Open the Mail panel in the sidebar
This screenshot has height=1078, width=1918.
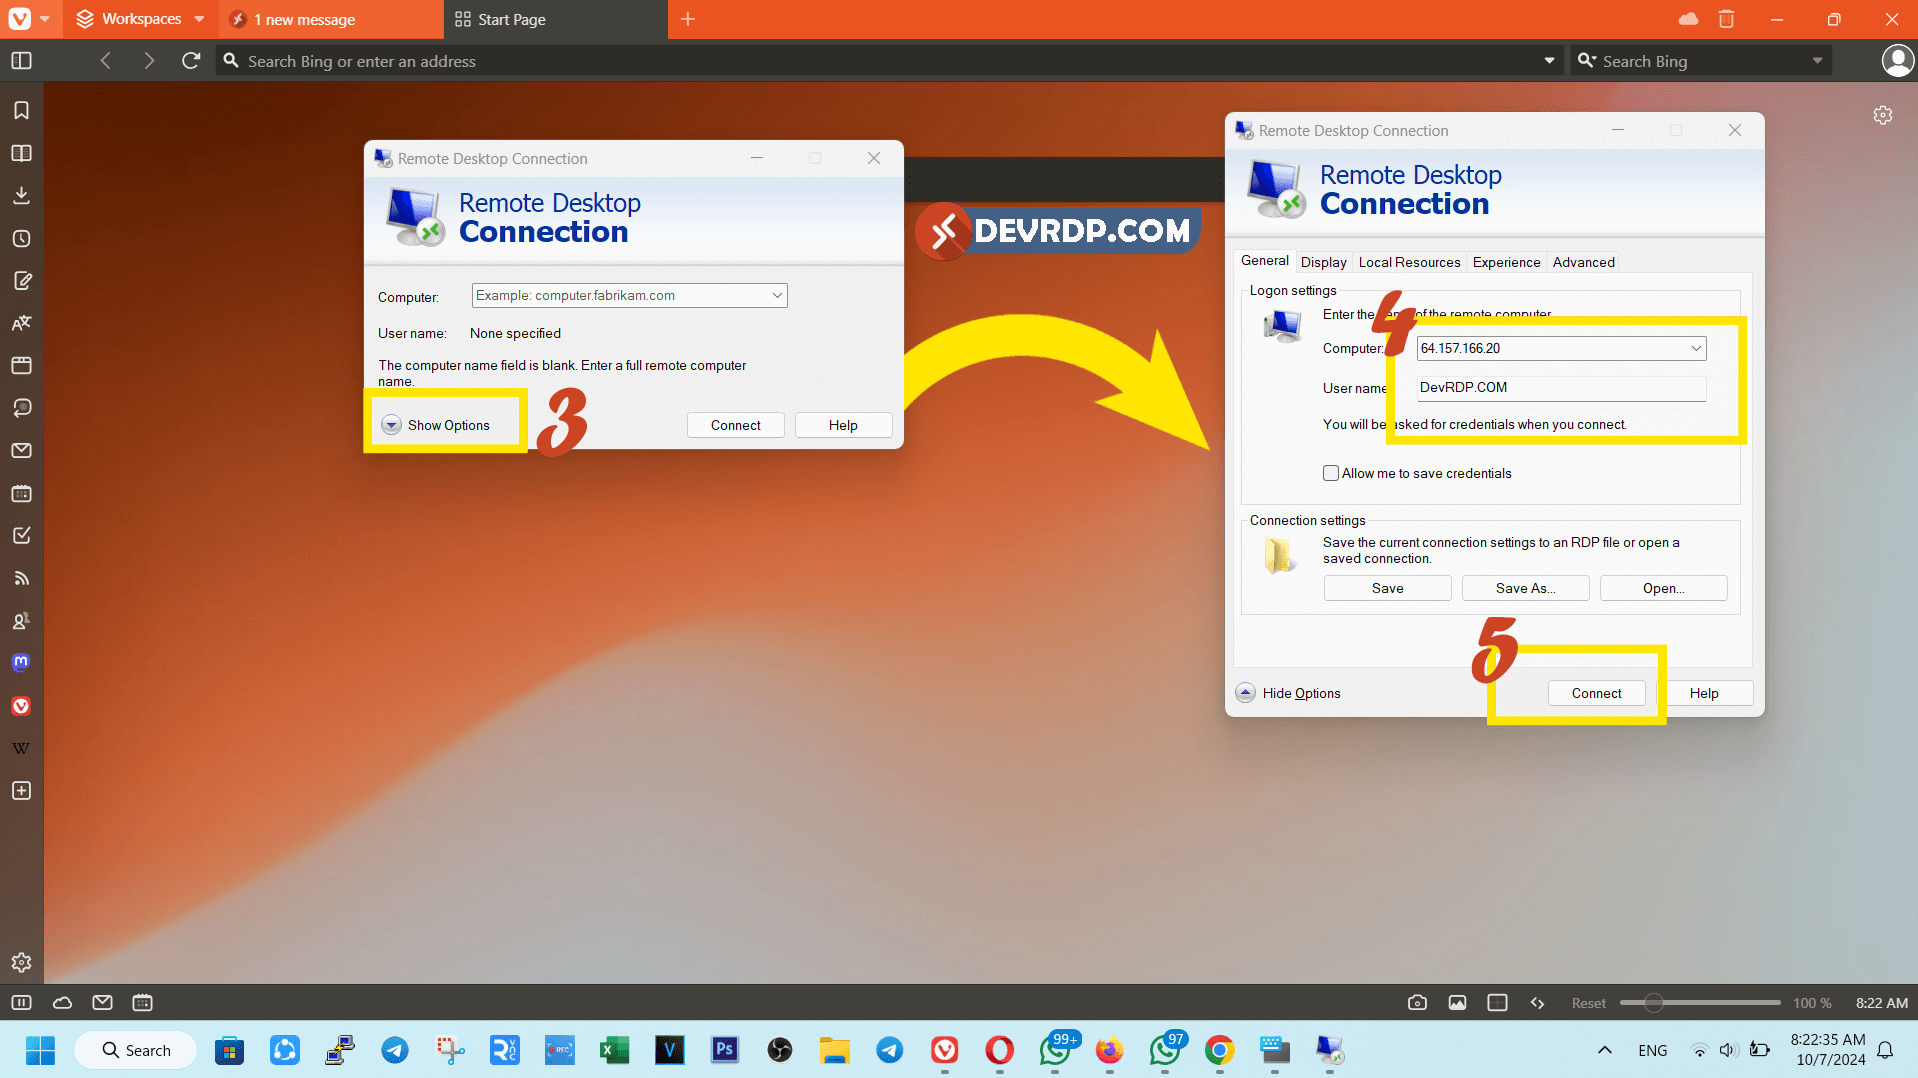tap(21, 450)
